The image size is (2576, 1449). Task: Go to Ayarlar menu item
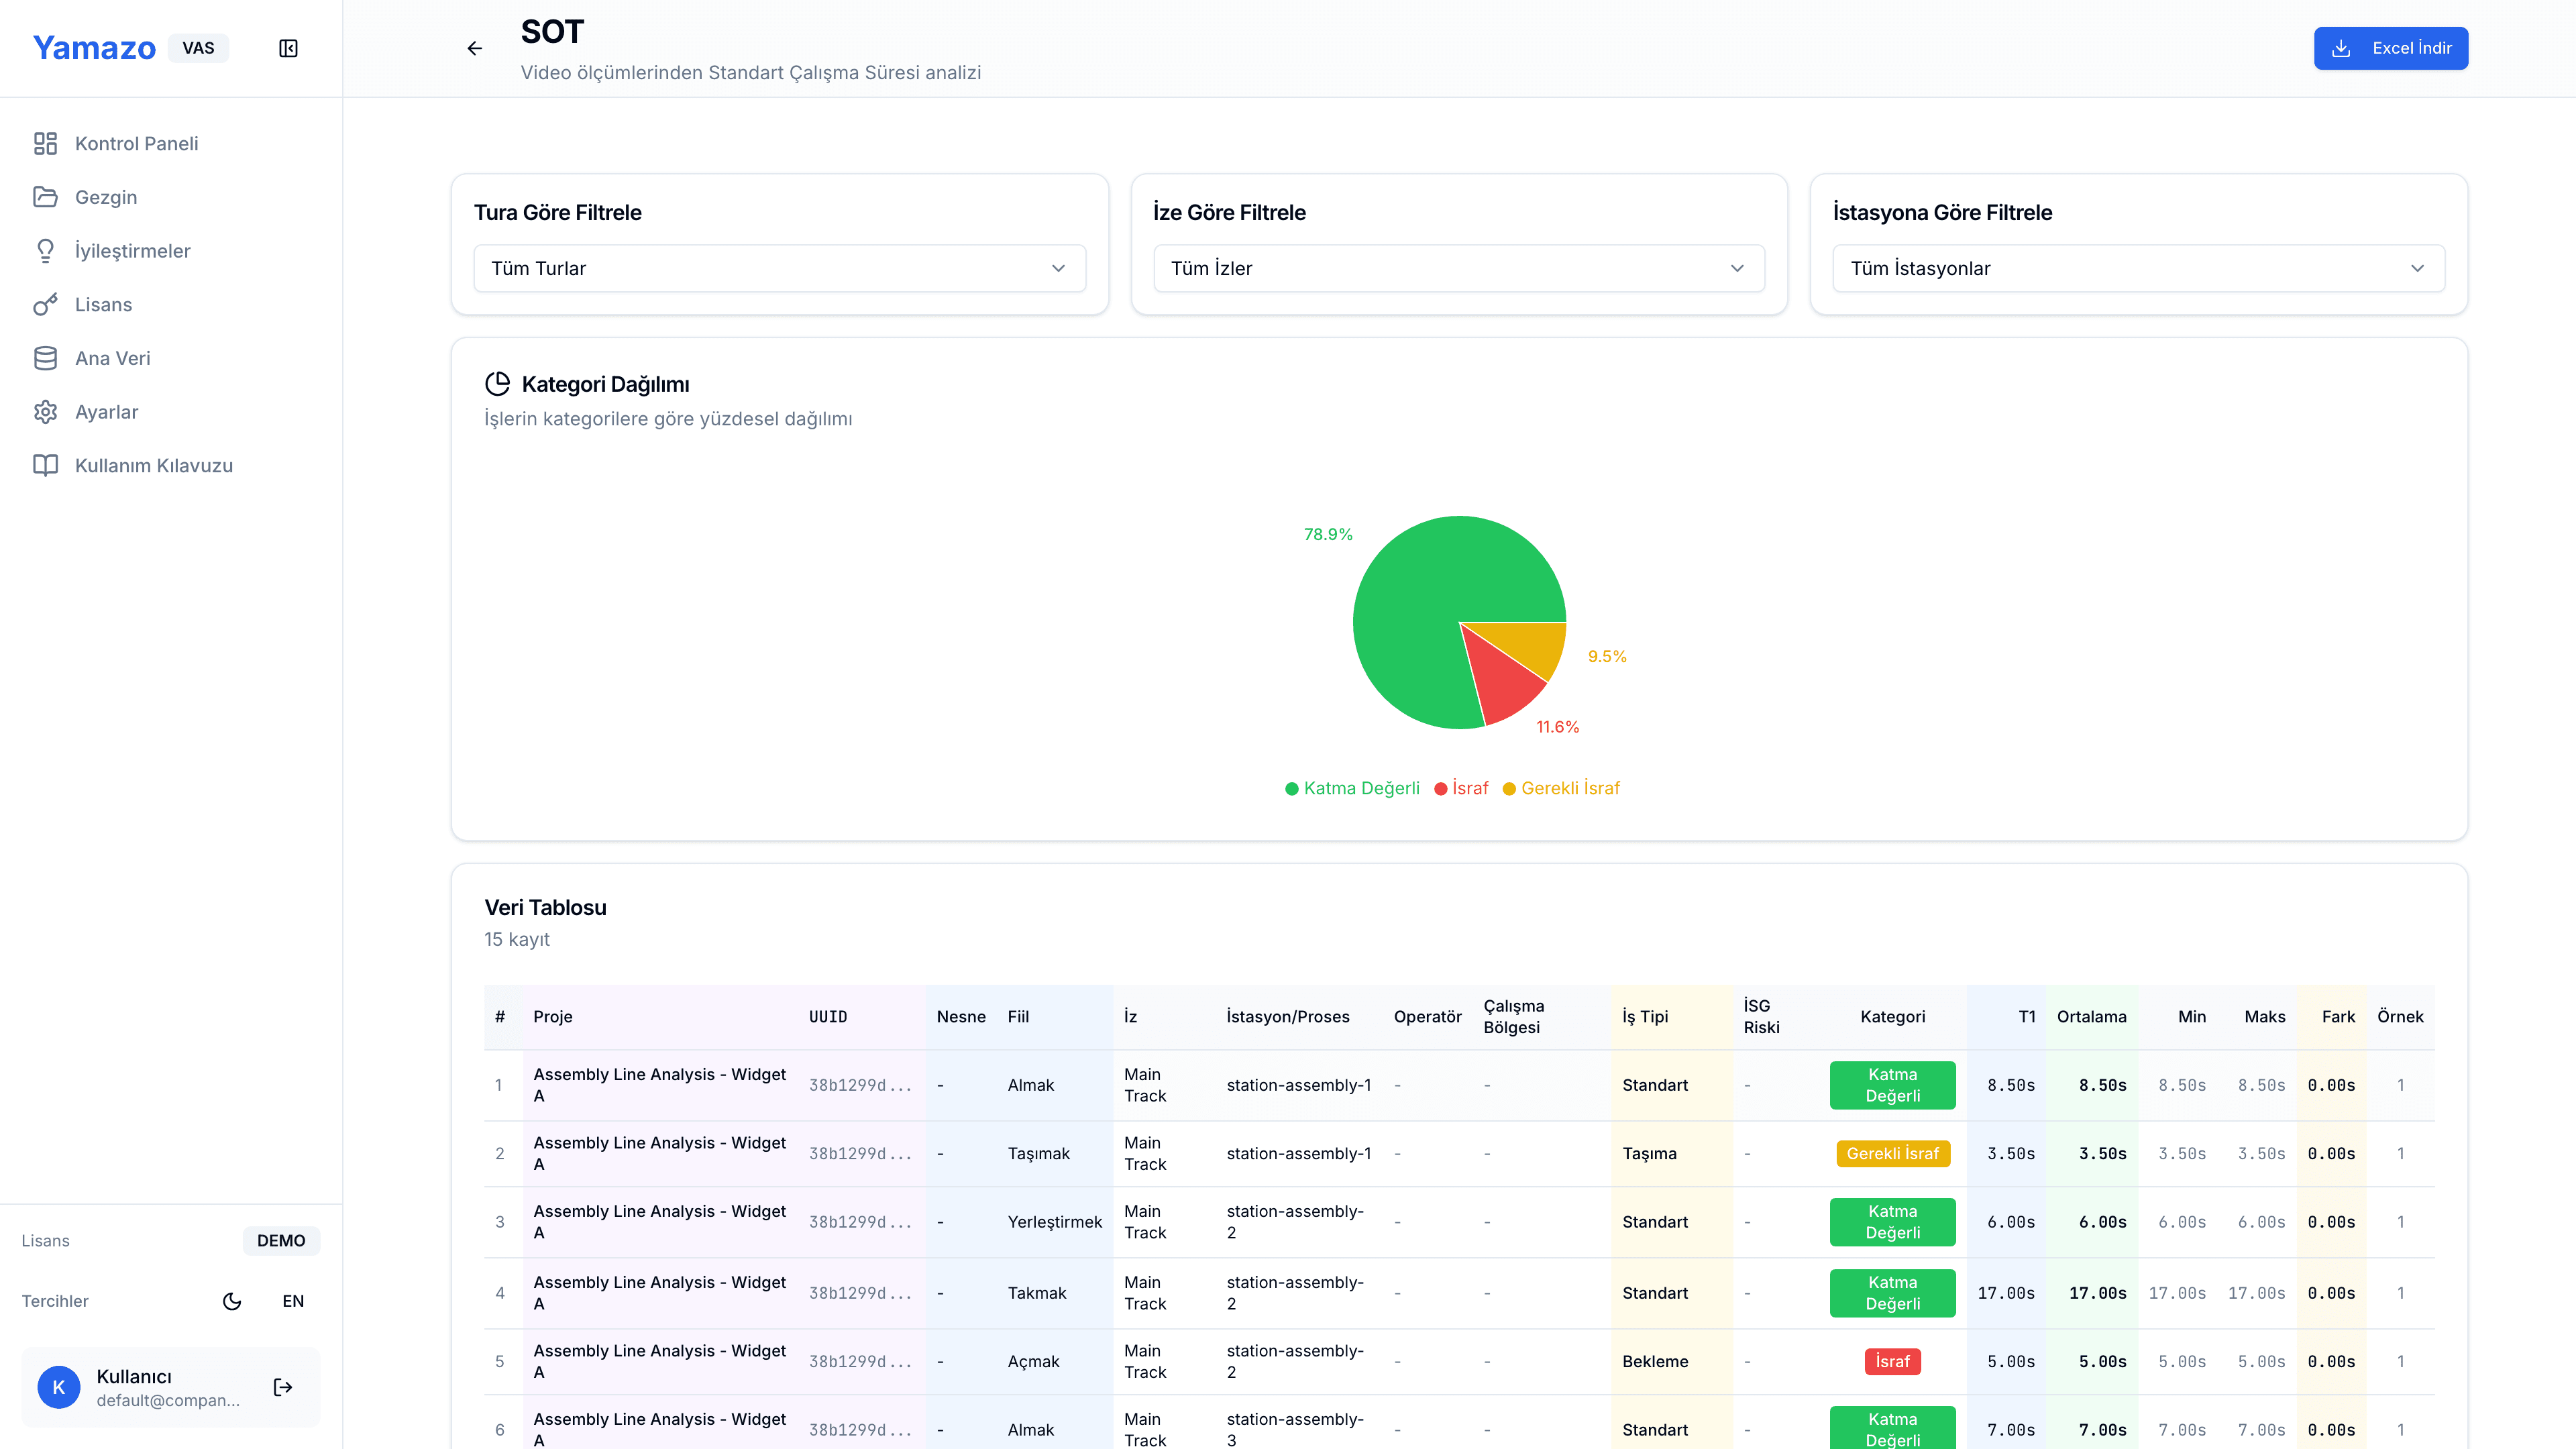tap(106, 412)
